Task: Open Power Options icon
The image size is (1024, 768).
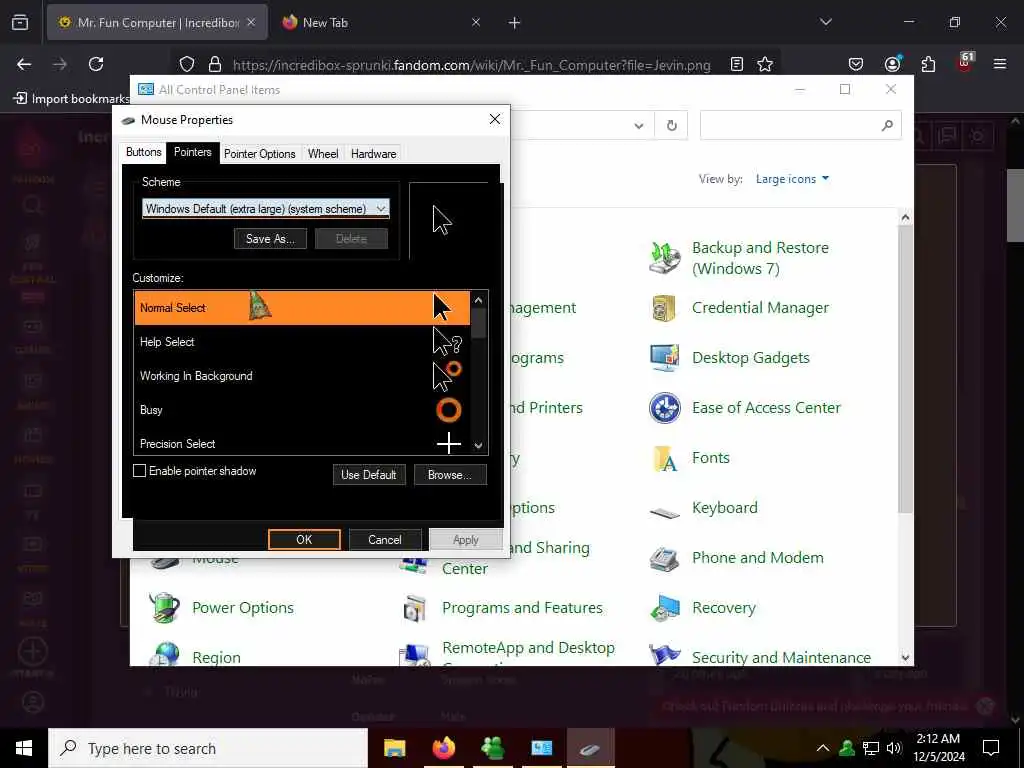Action: [165, 608]
